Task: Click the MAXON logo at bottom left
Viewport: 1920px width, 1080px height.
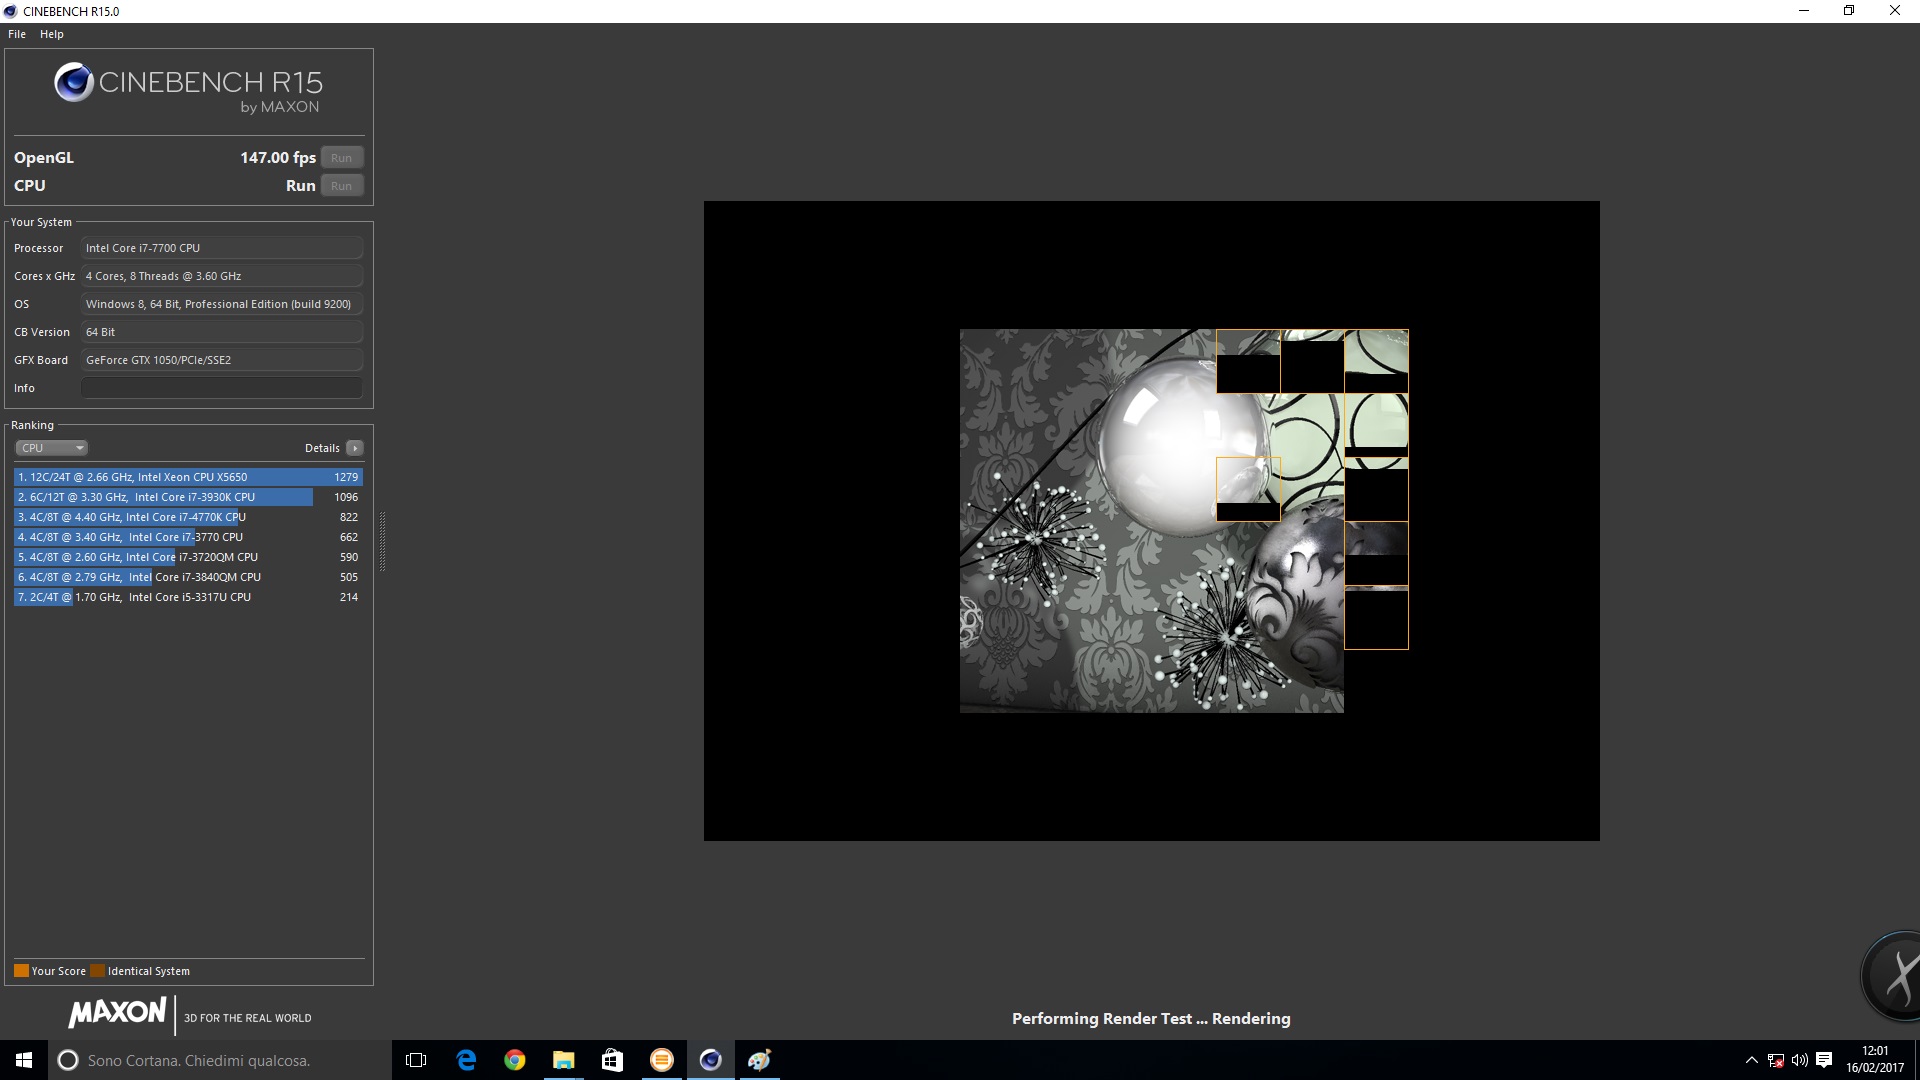Action: 117,1013
